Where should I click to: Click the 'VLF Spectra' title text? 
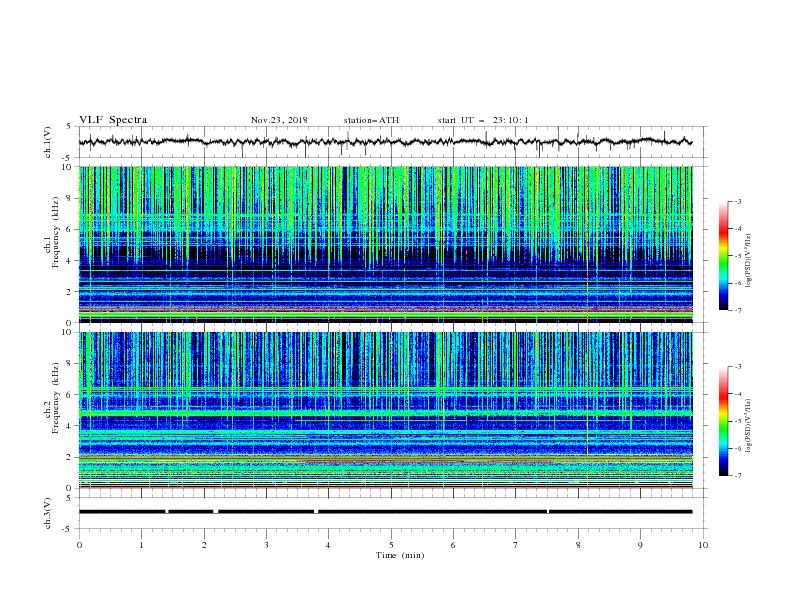click(113, 120)
